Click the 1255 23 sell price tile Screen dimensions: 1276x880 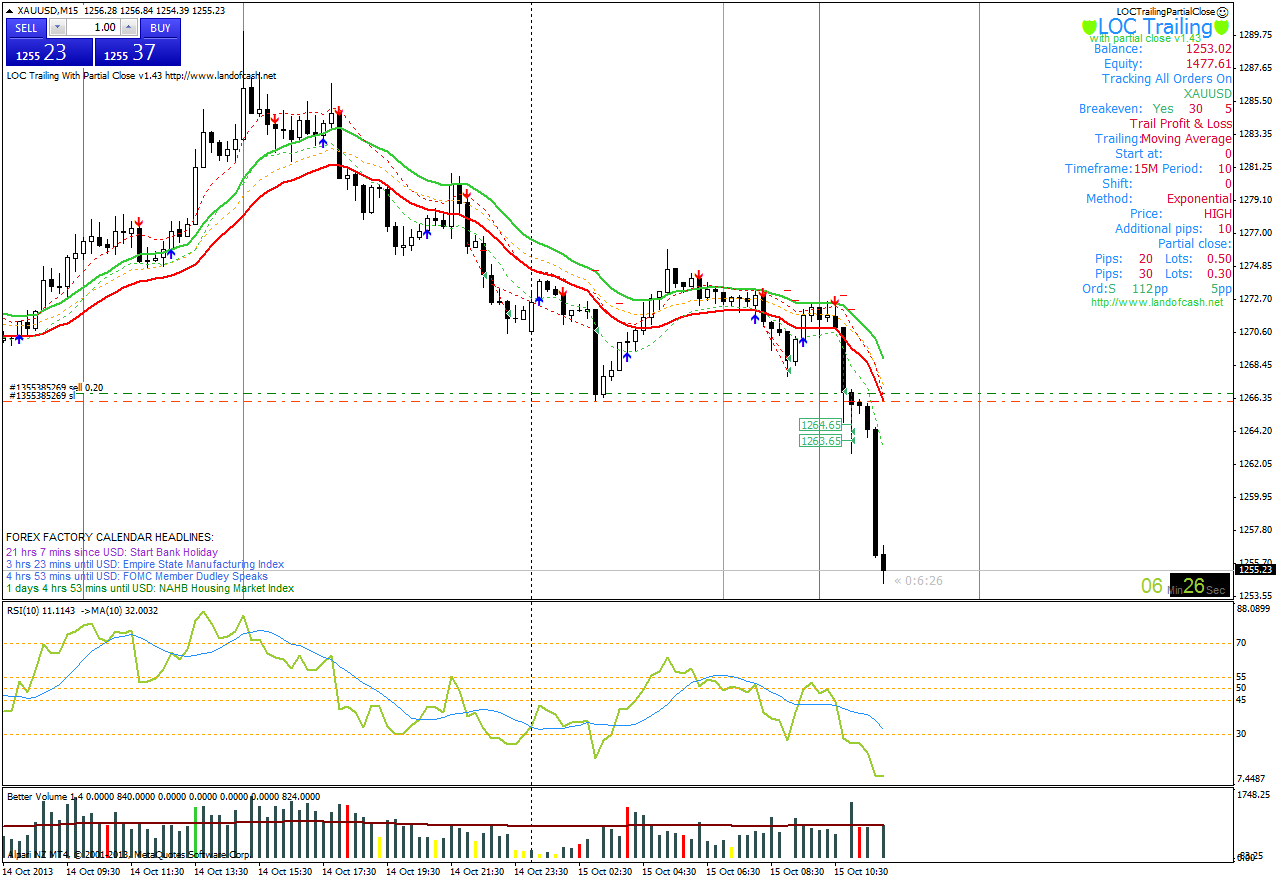(50, 53)
